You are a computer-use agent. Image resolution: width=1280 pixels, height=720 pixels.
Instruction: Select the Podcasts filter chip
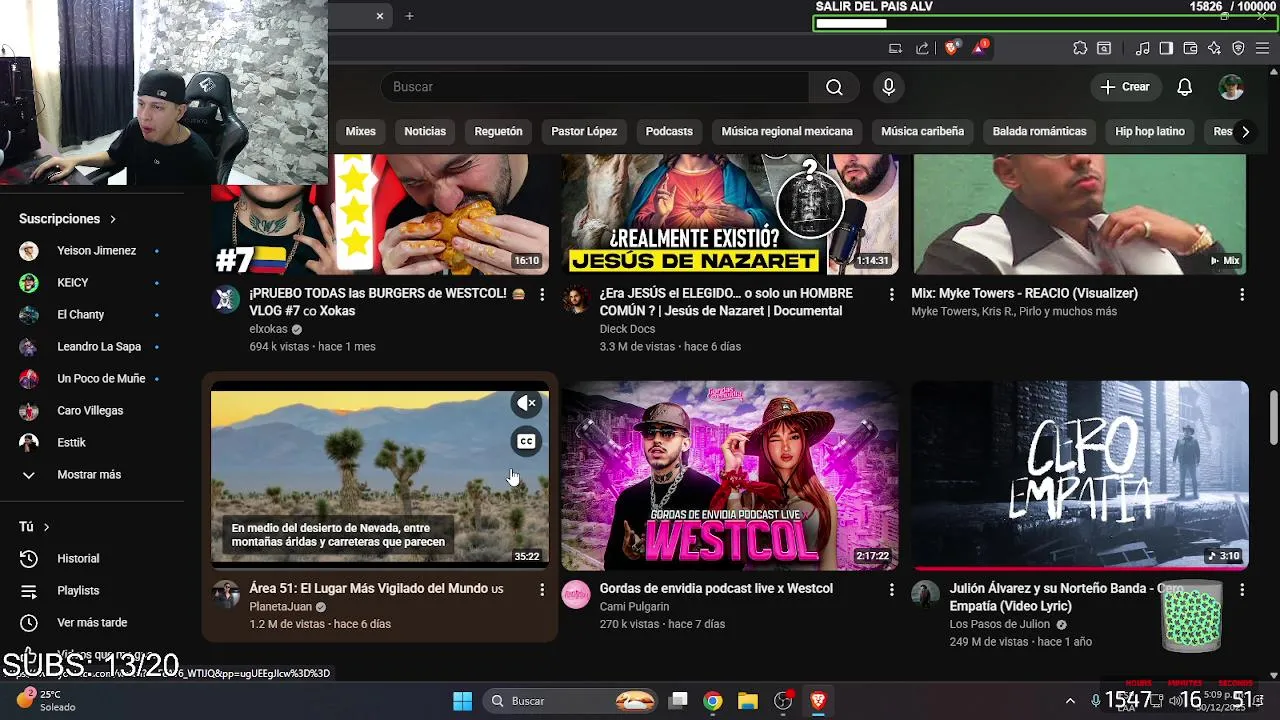pos(669,131)
